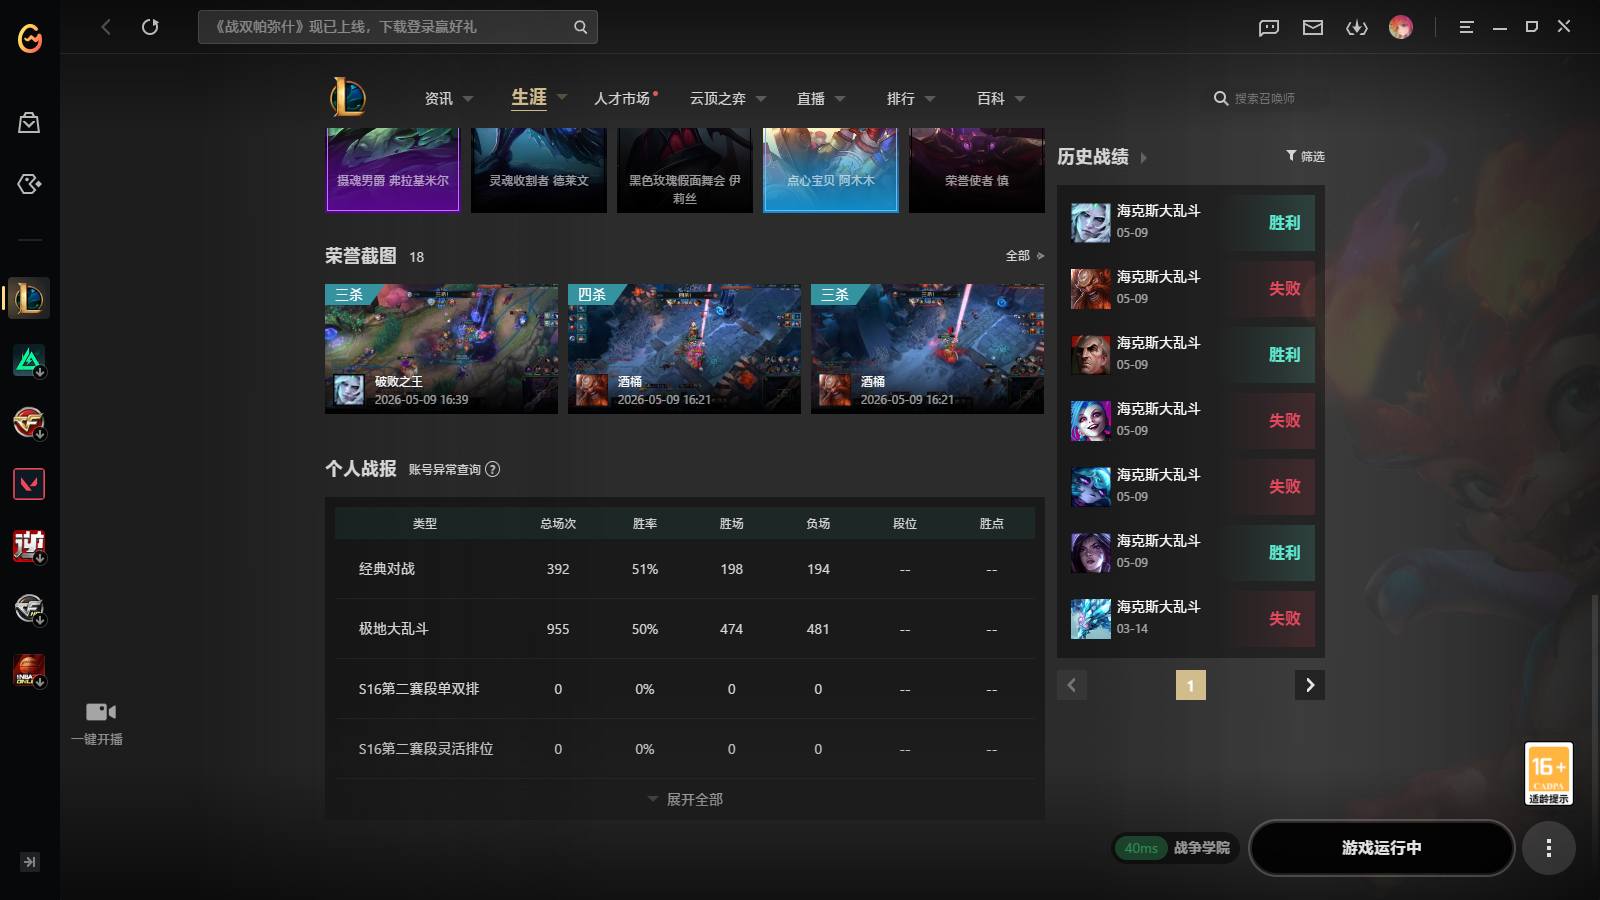Viewport: 1600px width, 900px height.
Task: Open the chat messages icon
Action: tap(1269, 28)
